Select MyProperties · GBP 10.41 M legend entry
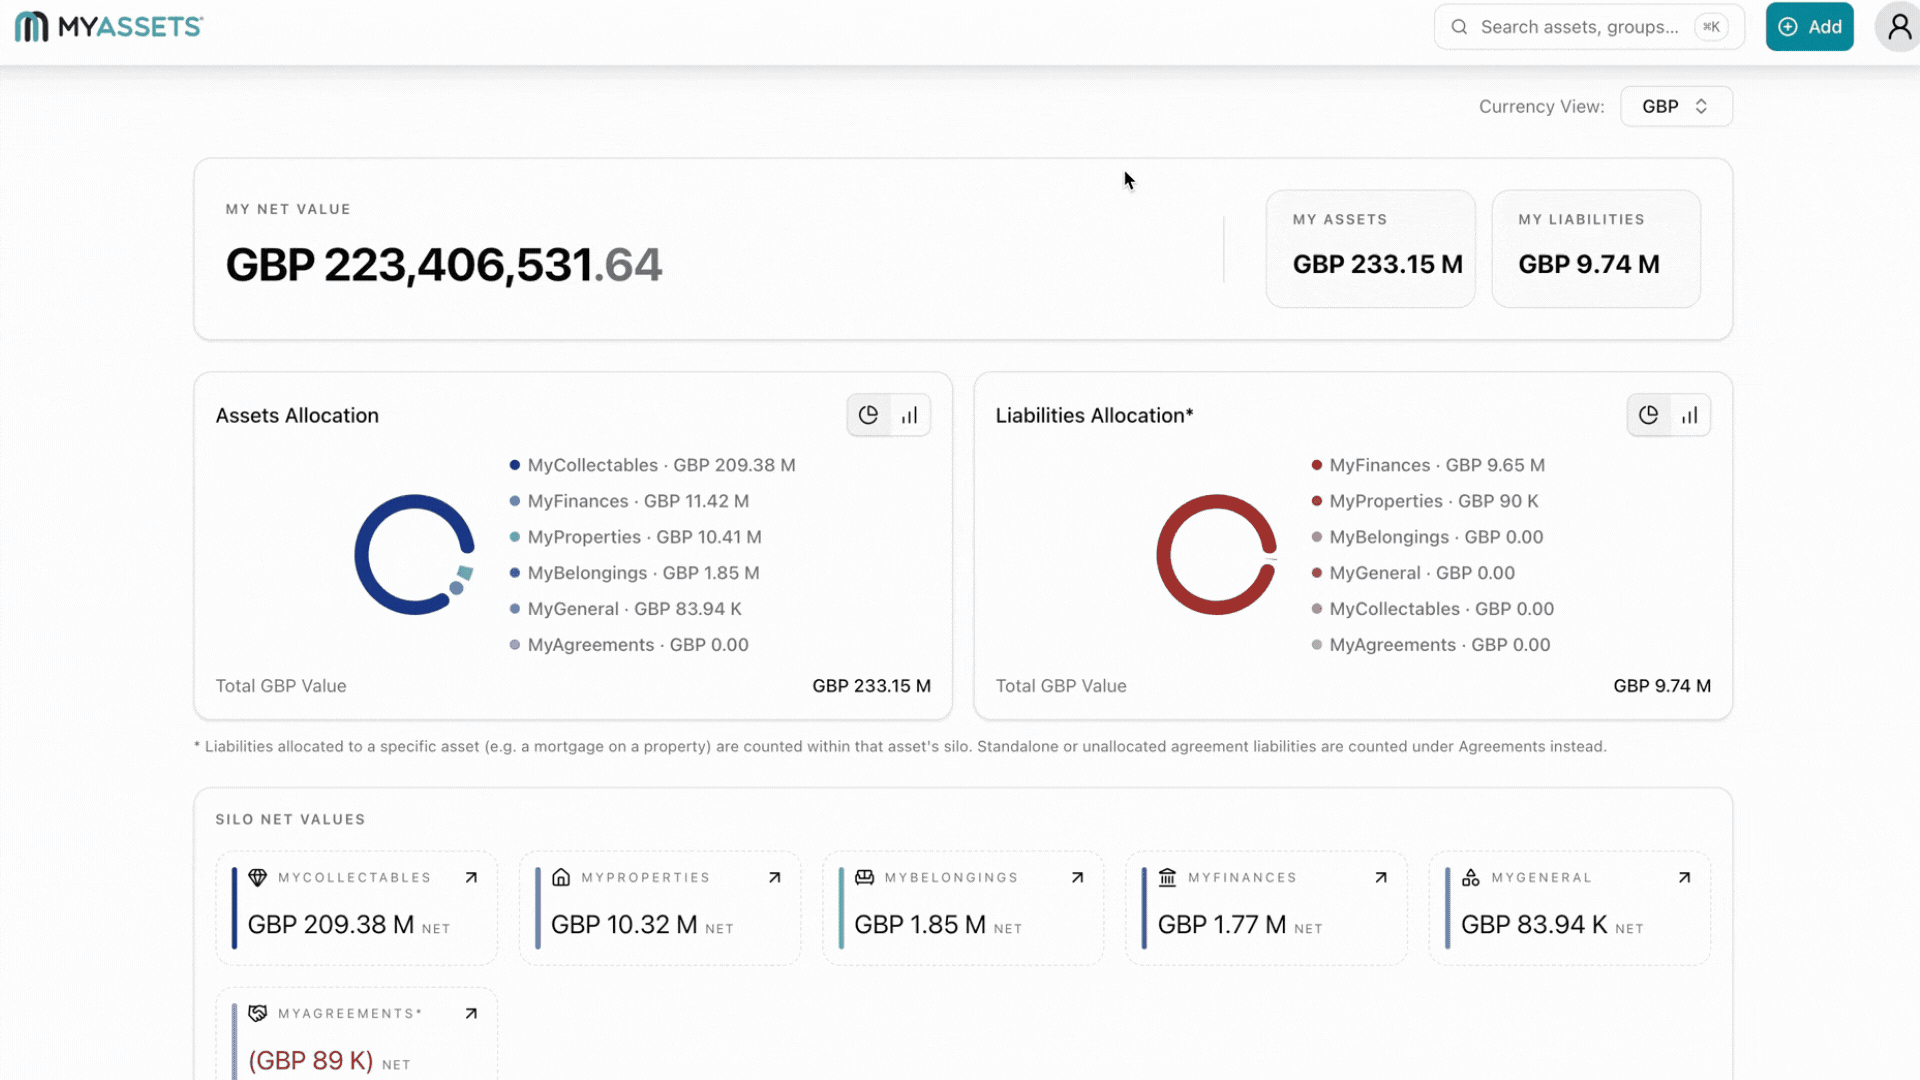 coord(635,537)
